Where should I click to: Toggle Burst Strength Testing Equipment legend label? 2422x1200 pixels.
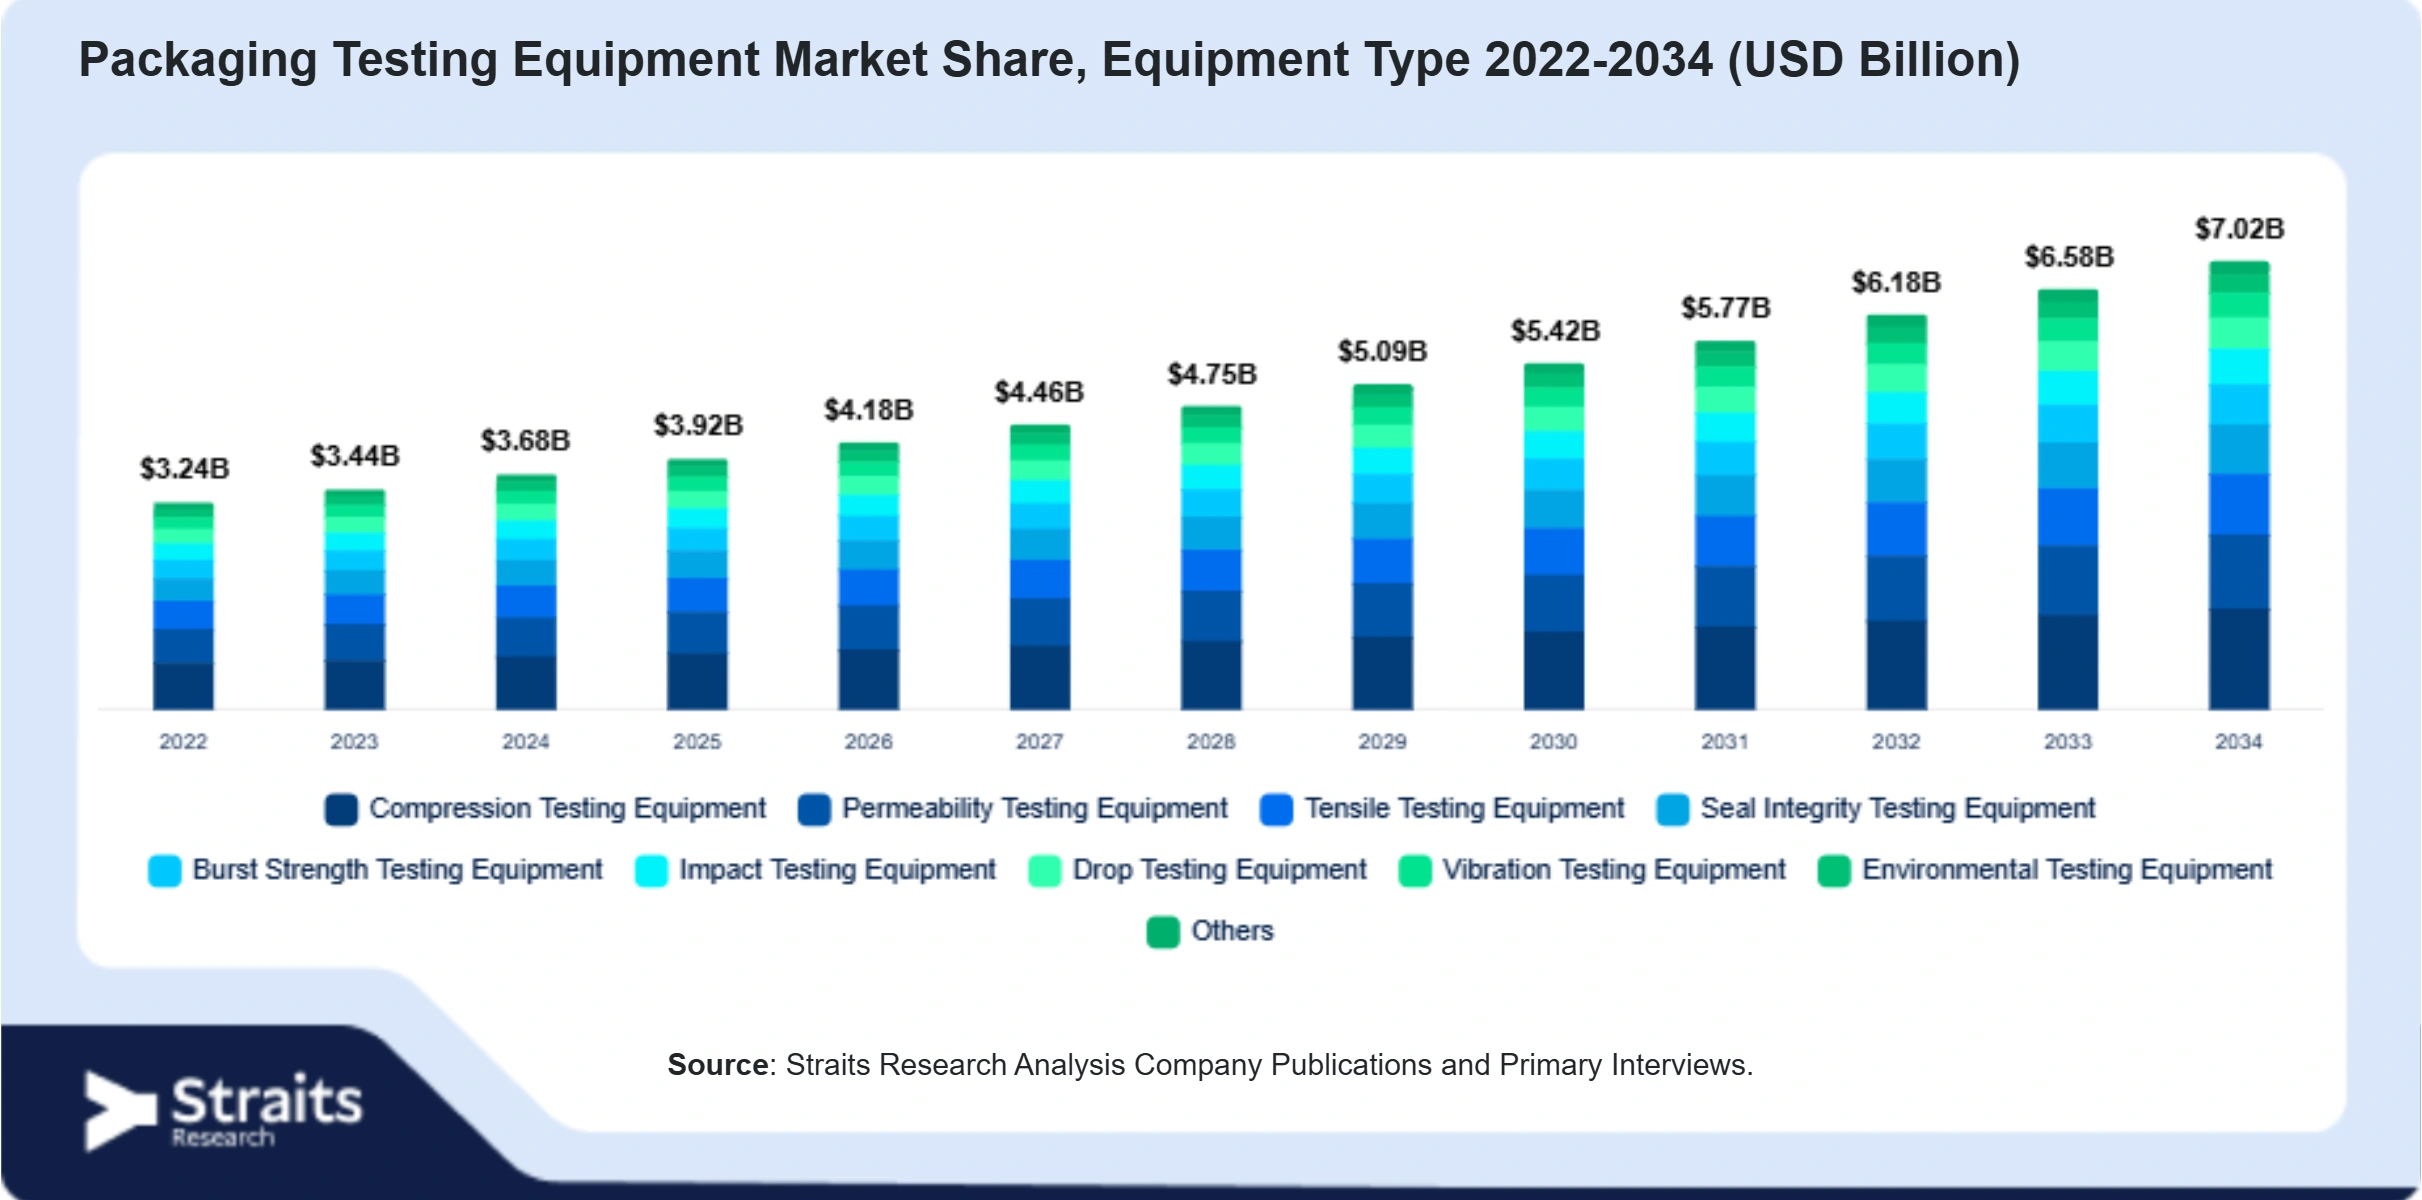click(397, 870)
